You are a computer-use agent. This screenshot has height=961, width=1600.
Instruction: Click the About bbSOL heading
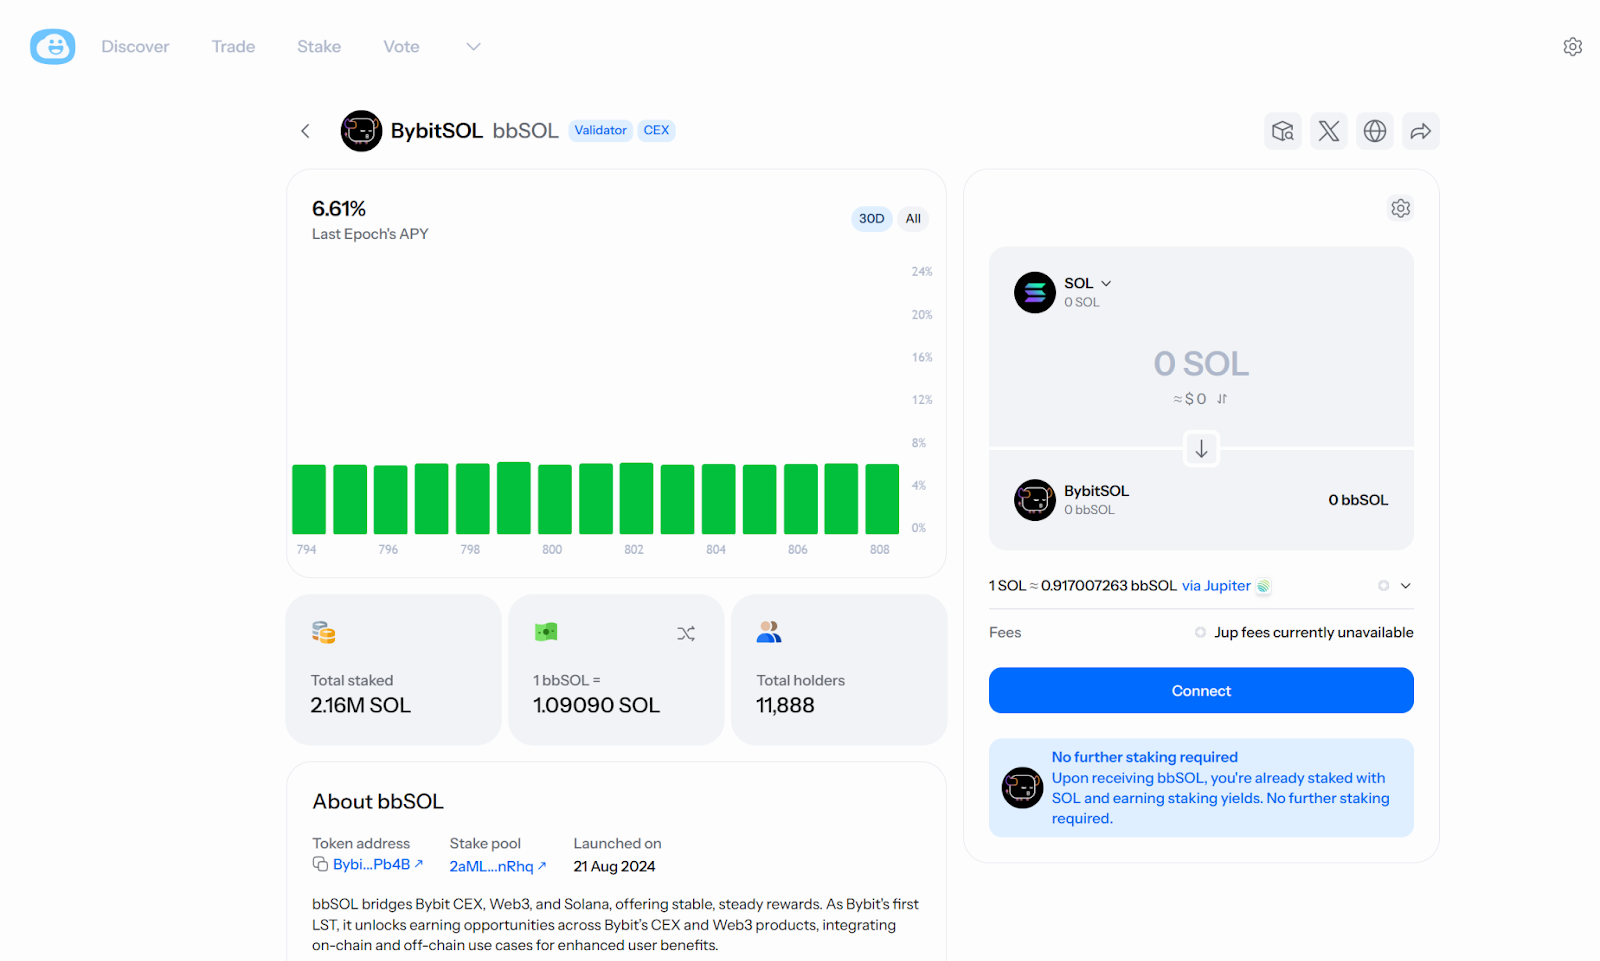coord(378,801)
